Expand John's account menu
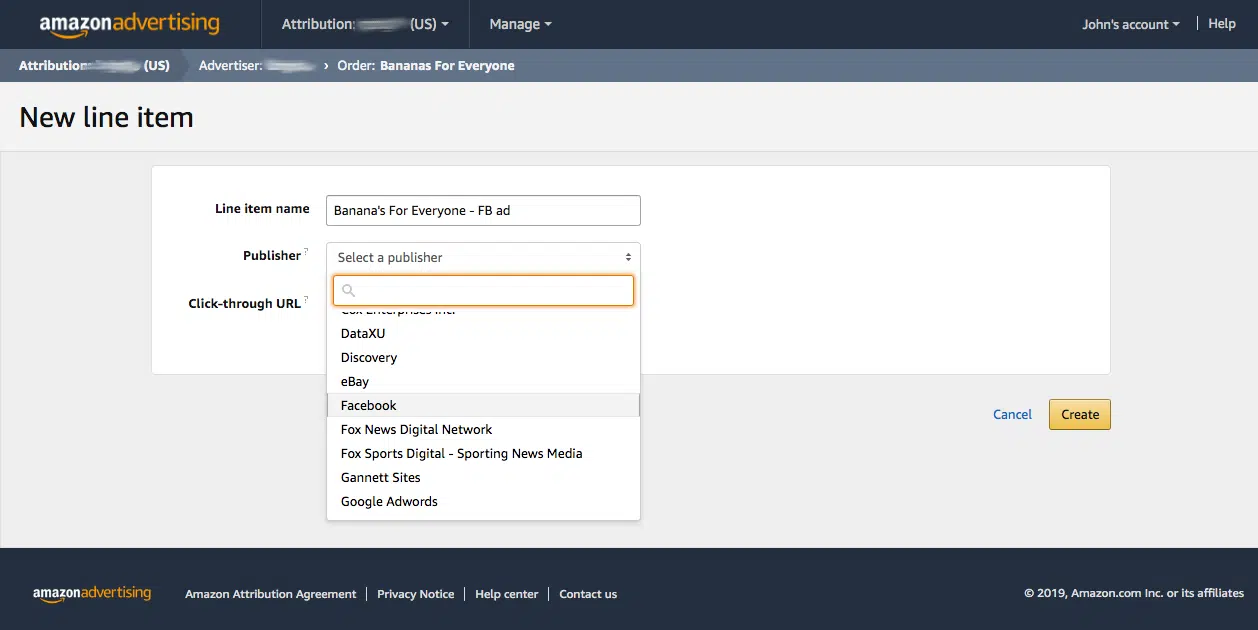The height and width of the screenshot is (630, 1258). click(x=1131, y=24)
